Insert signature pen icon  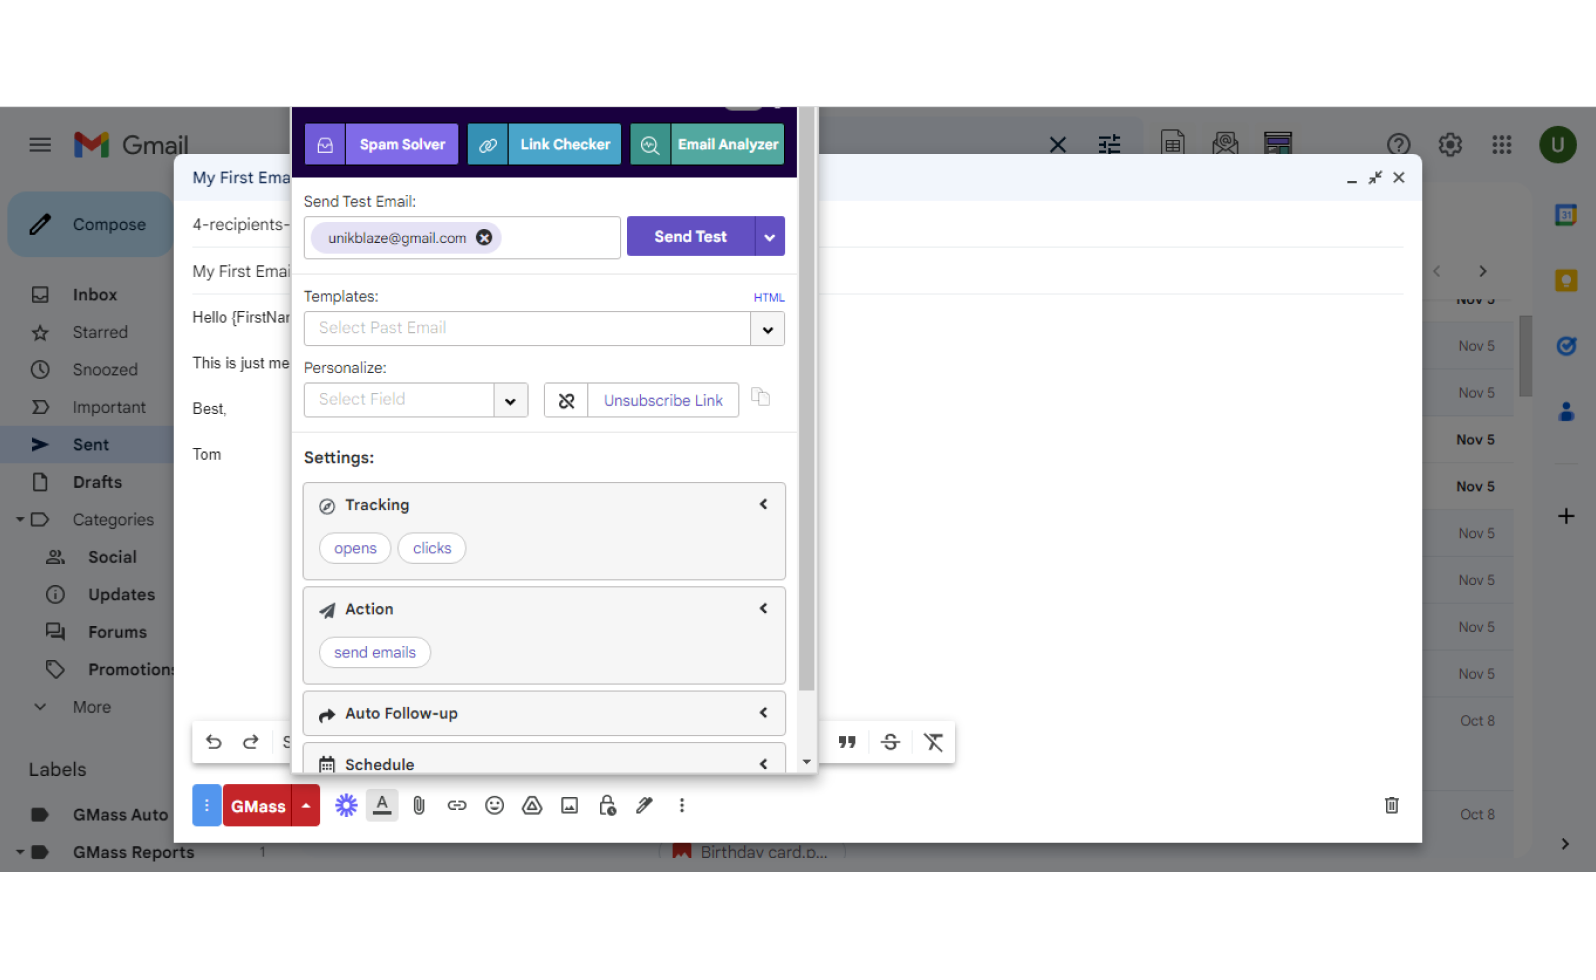[644, 806]
